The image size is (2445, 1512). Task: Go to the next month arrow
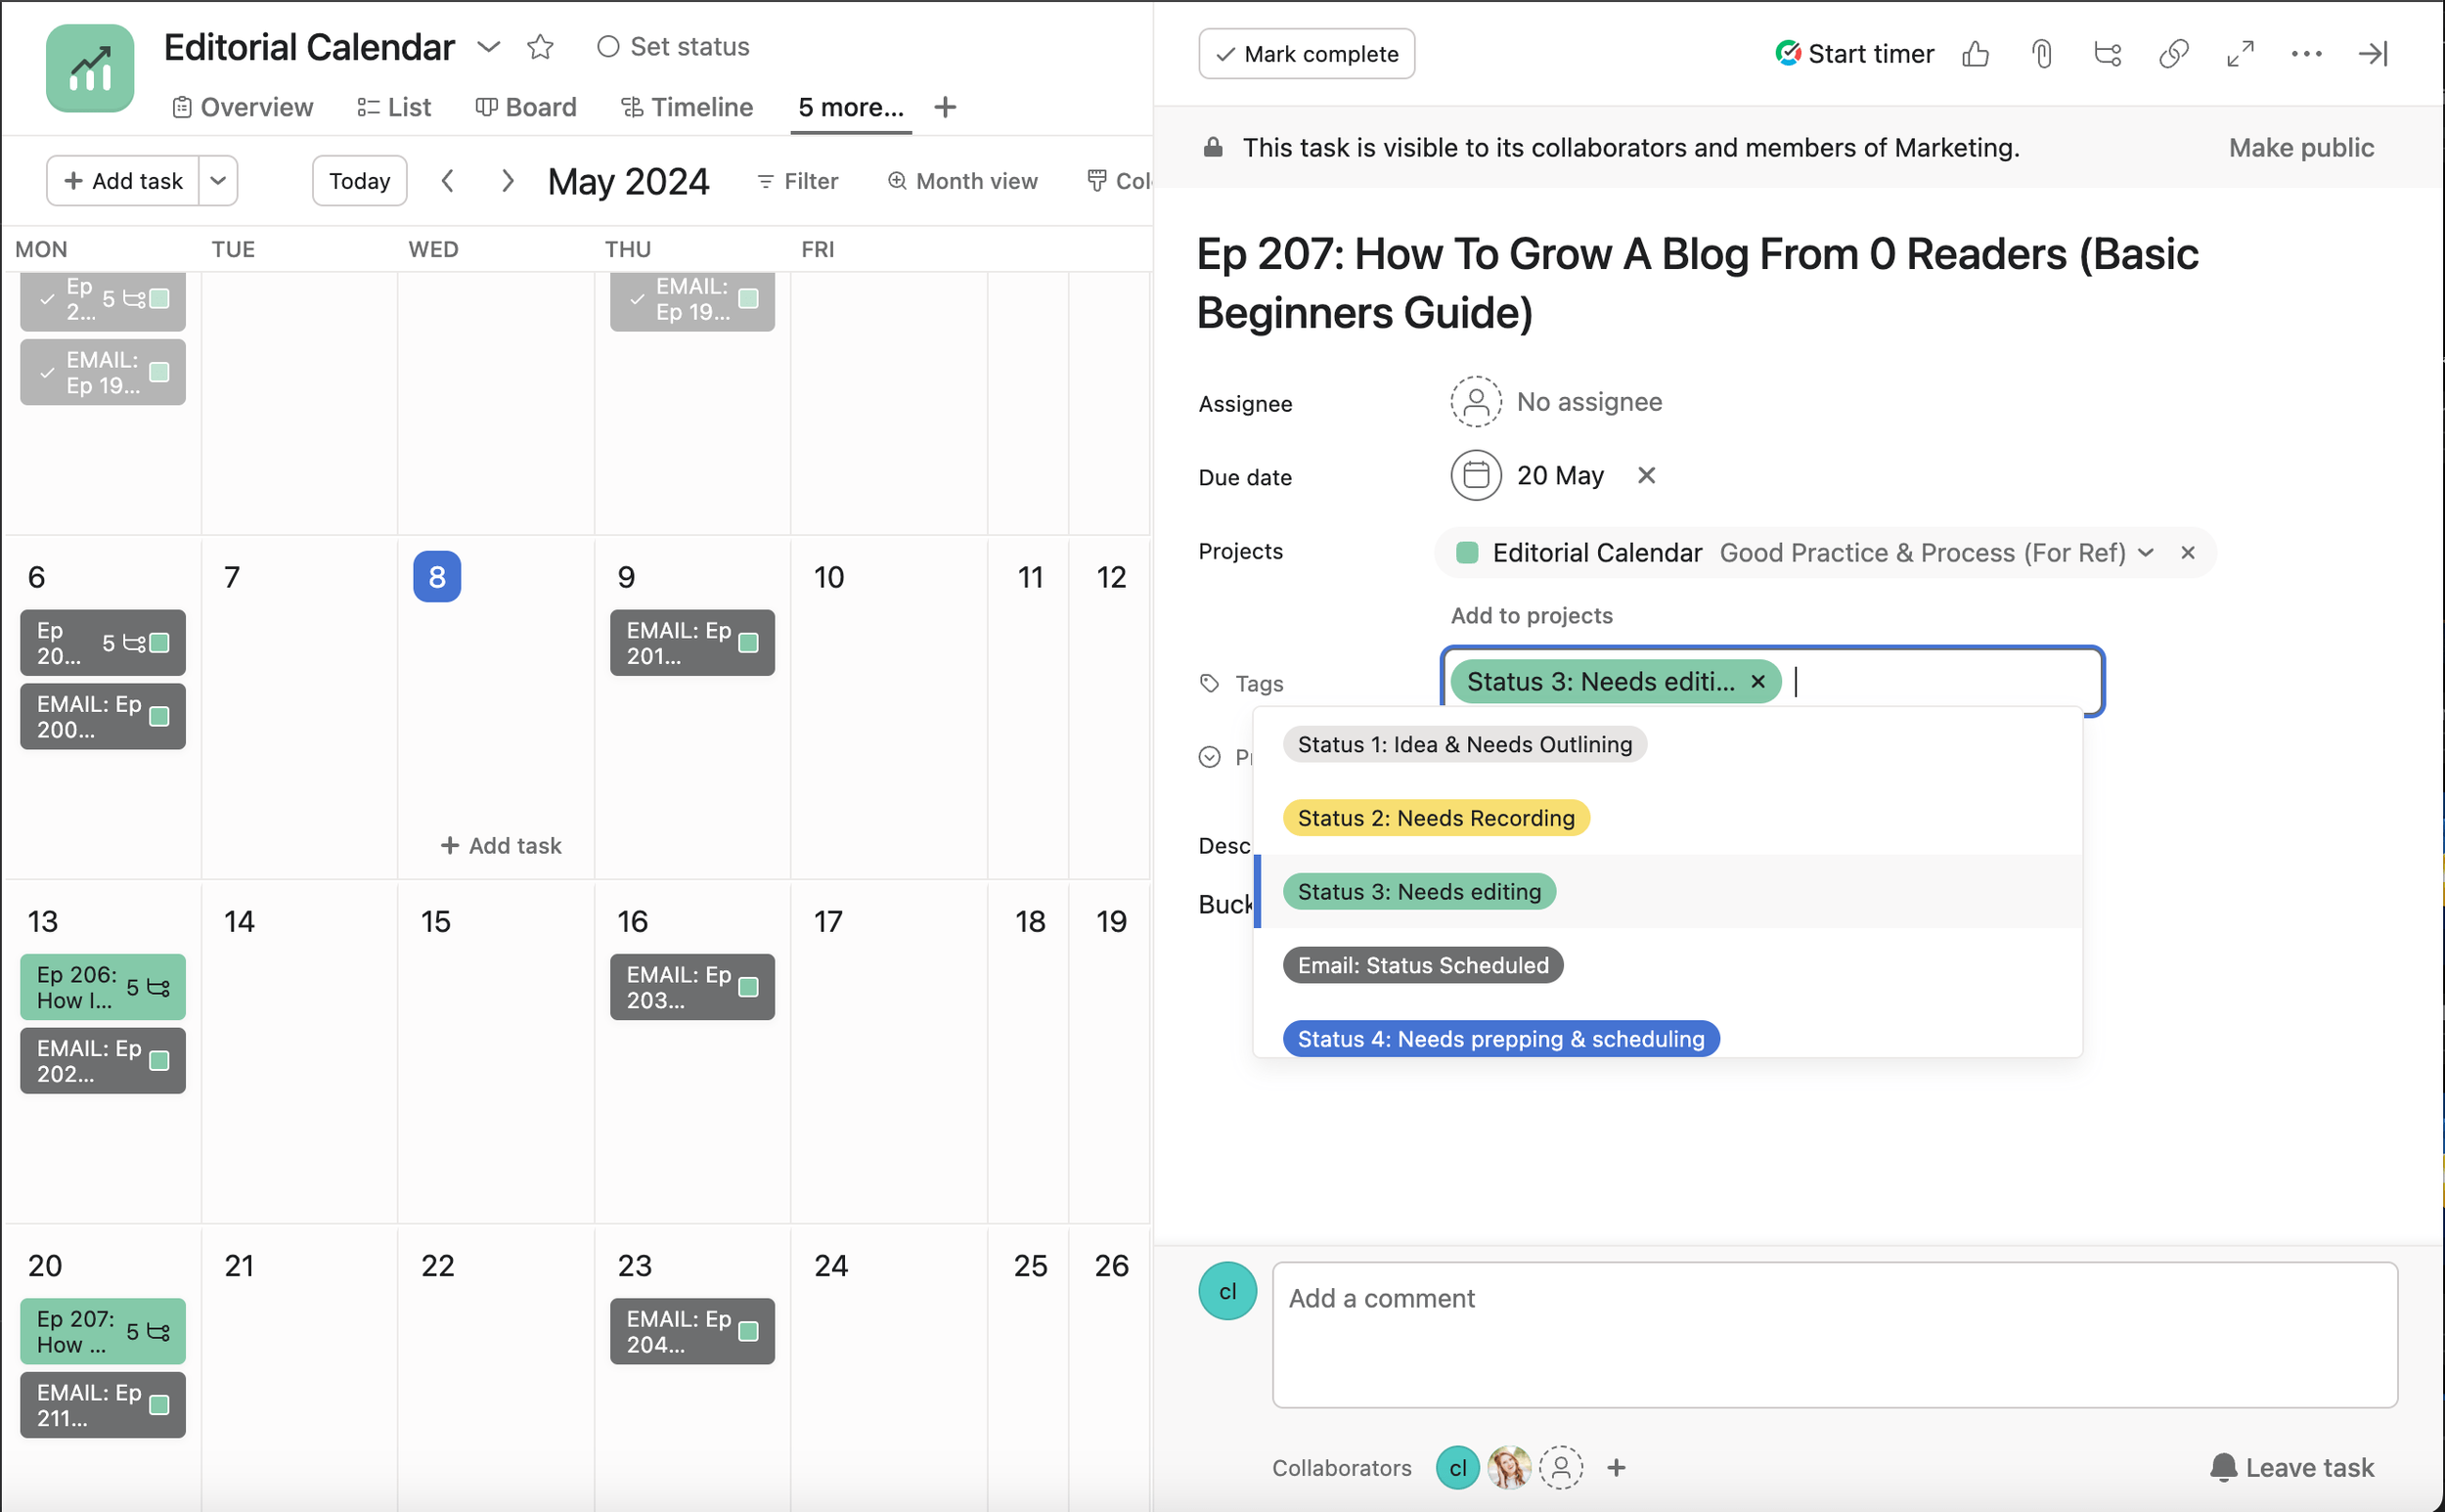point(507,181)
